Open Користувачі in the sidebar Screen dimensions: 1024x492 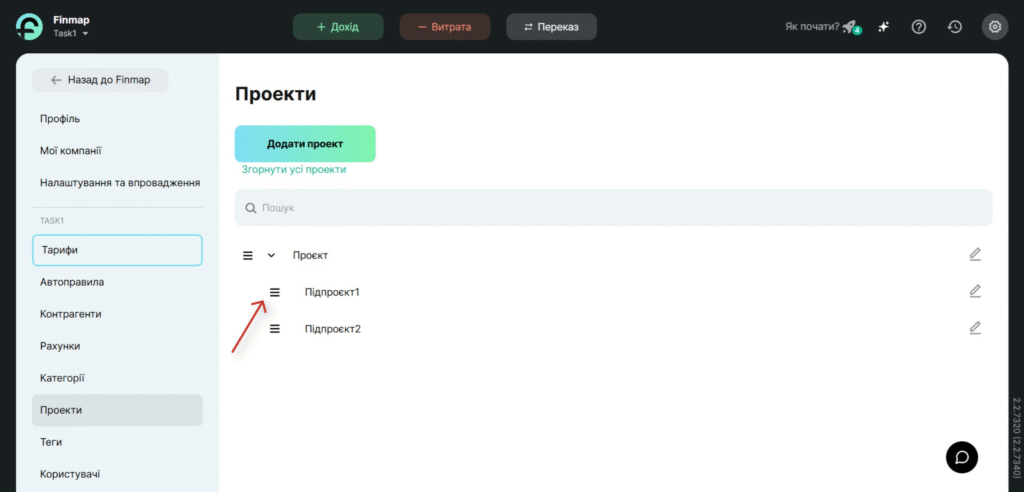70,474
